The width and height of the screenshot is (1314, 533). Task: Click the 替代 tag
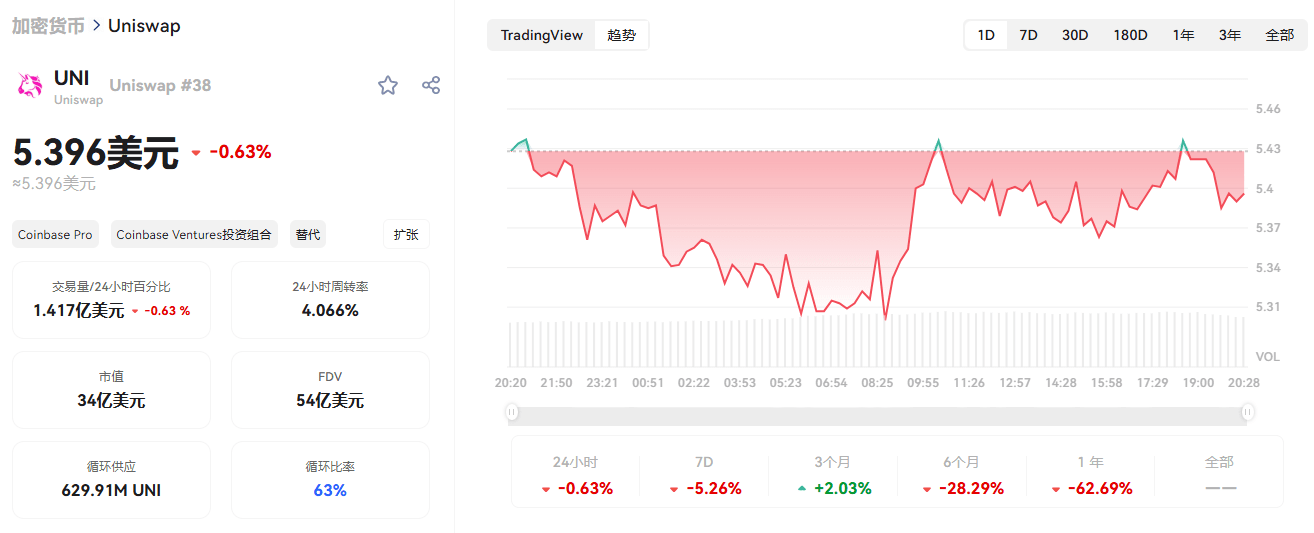(x=308, y=235)
